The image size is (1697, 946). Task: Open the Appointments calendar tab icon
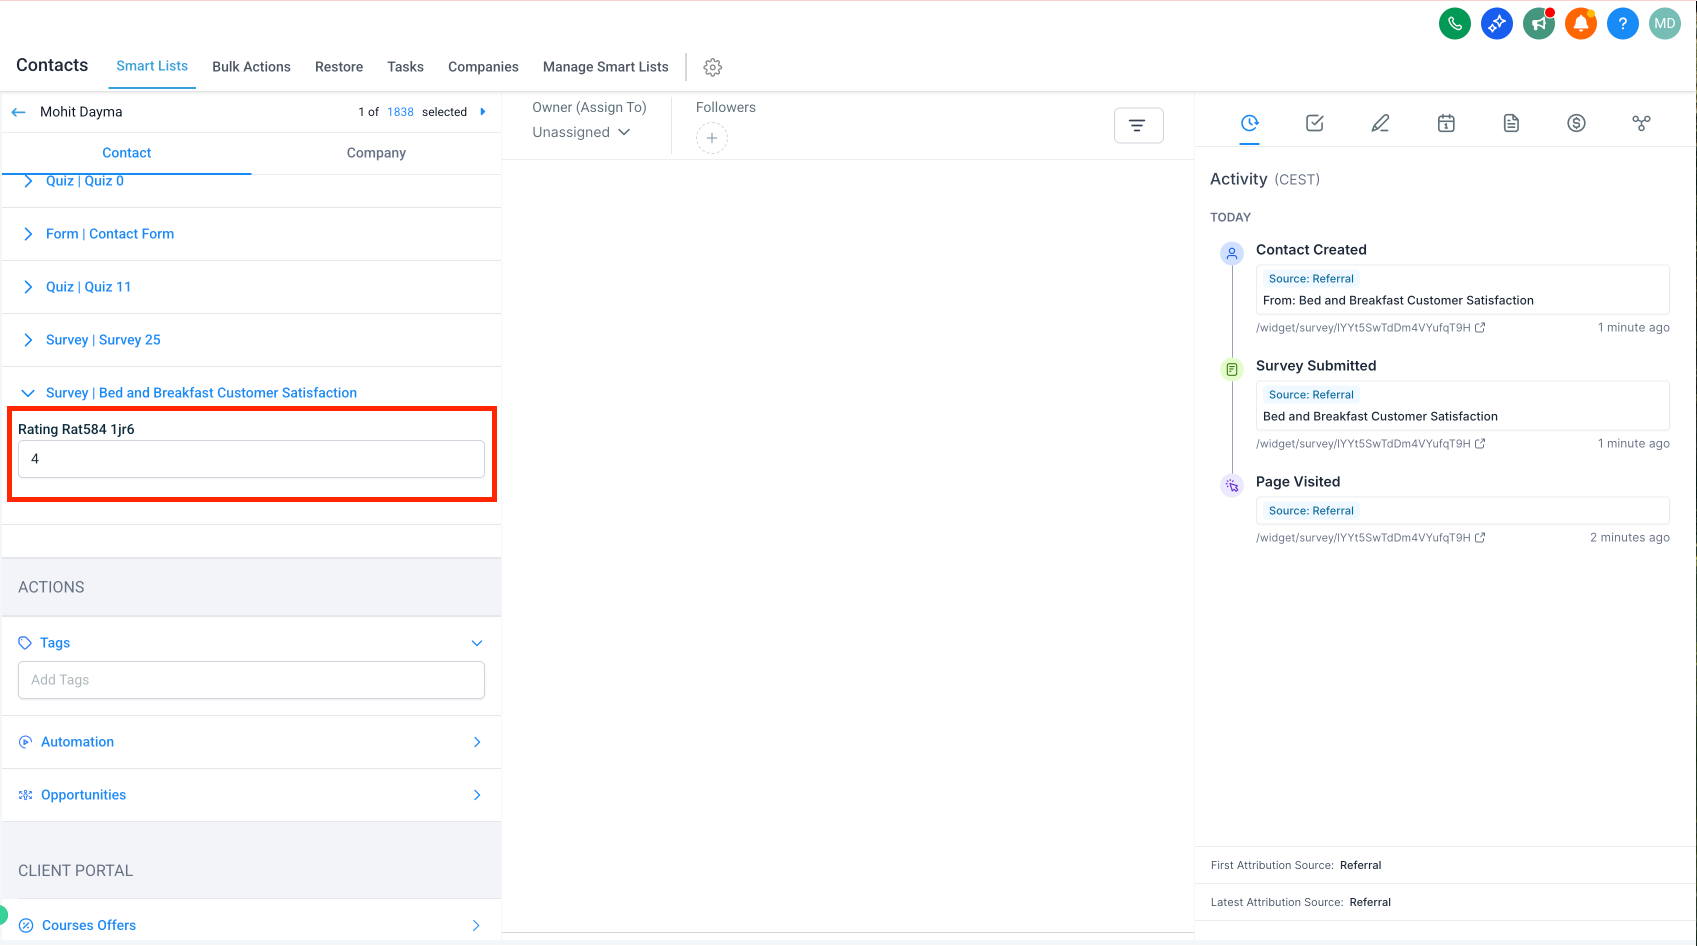click(1446, 123)
